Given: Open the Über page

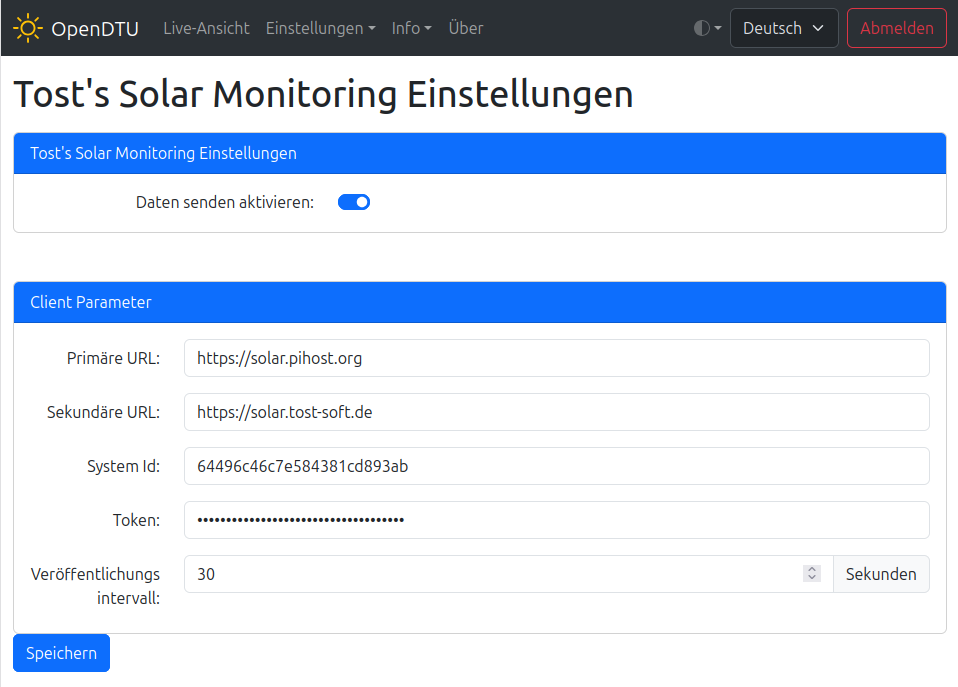Looking at the screenshot, I should click(466, 28).
